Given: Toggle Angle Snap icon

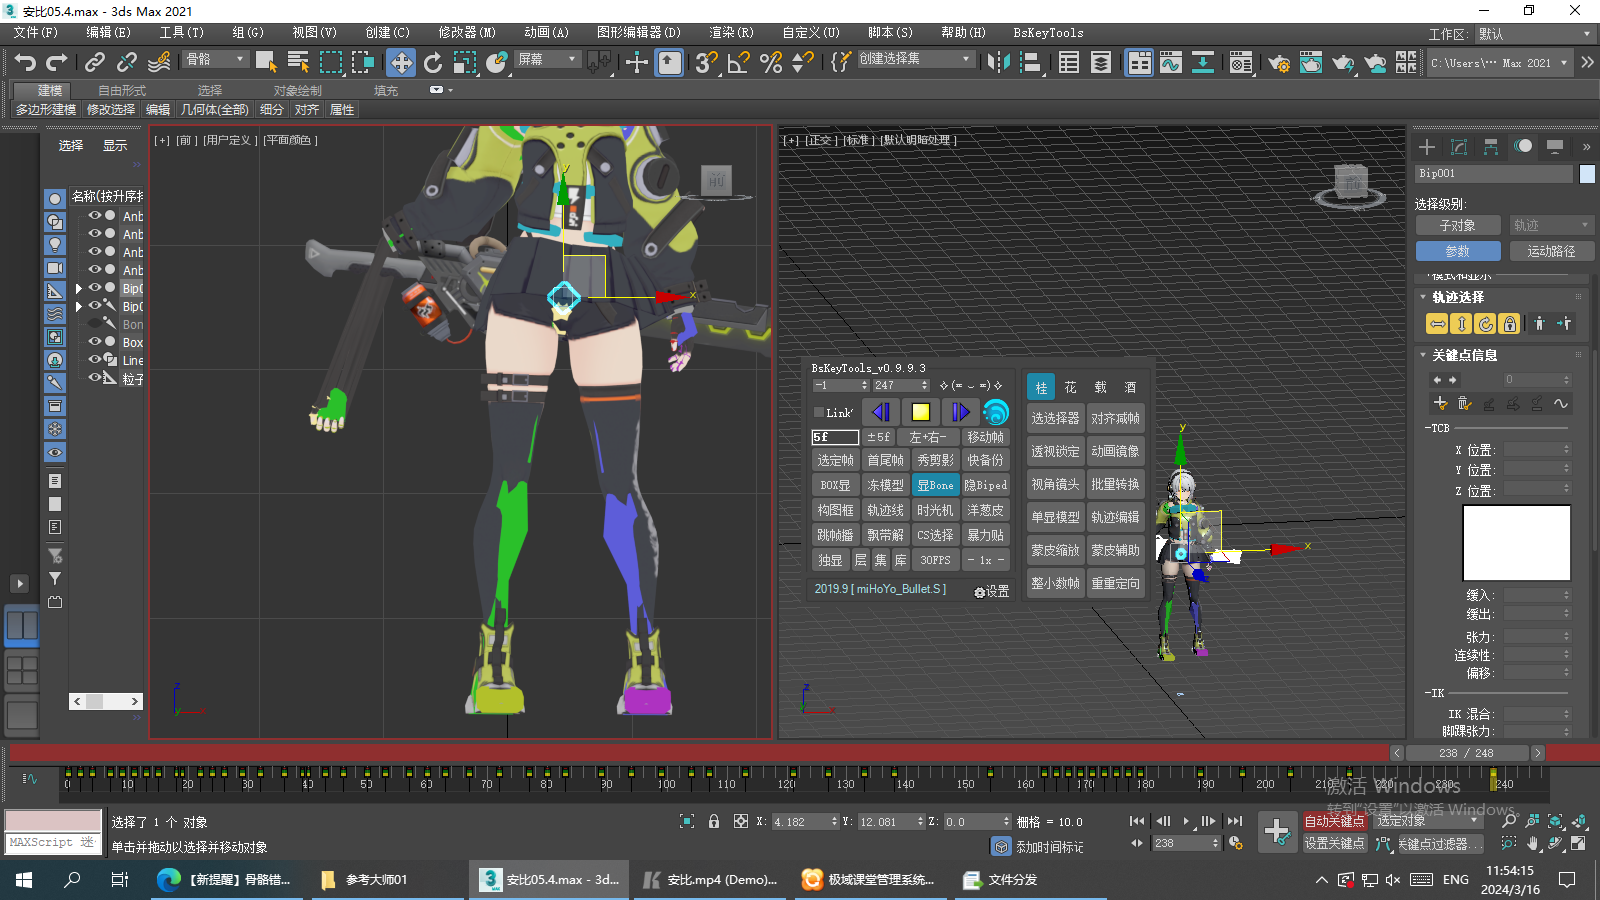Looking at the screenshot, I should pyautogui.click(x=739, y=62).
